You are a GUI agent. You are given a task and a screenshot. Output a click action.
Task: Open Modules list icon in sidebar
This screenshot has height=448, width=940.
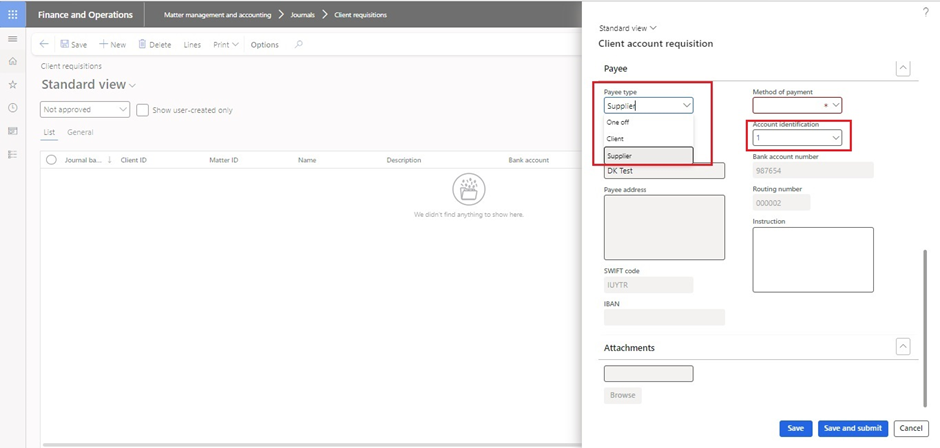(13, 154)
